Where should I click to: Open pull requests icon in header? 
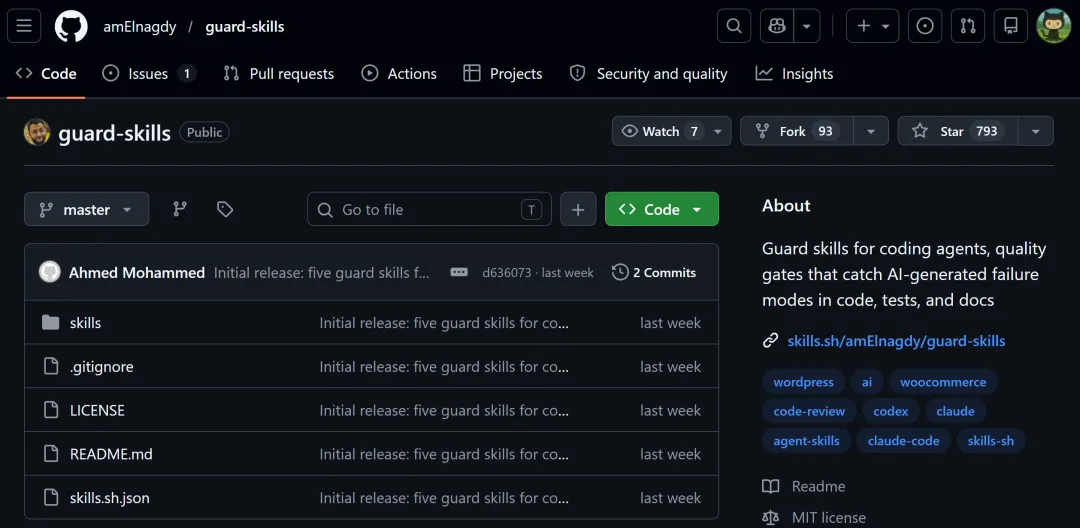968,26
